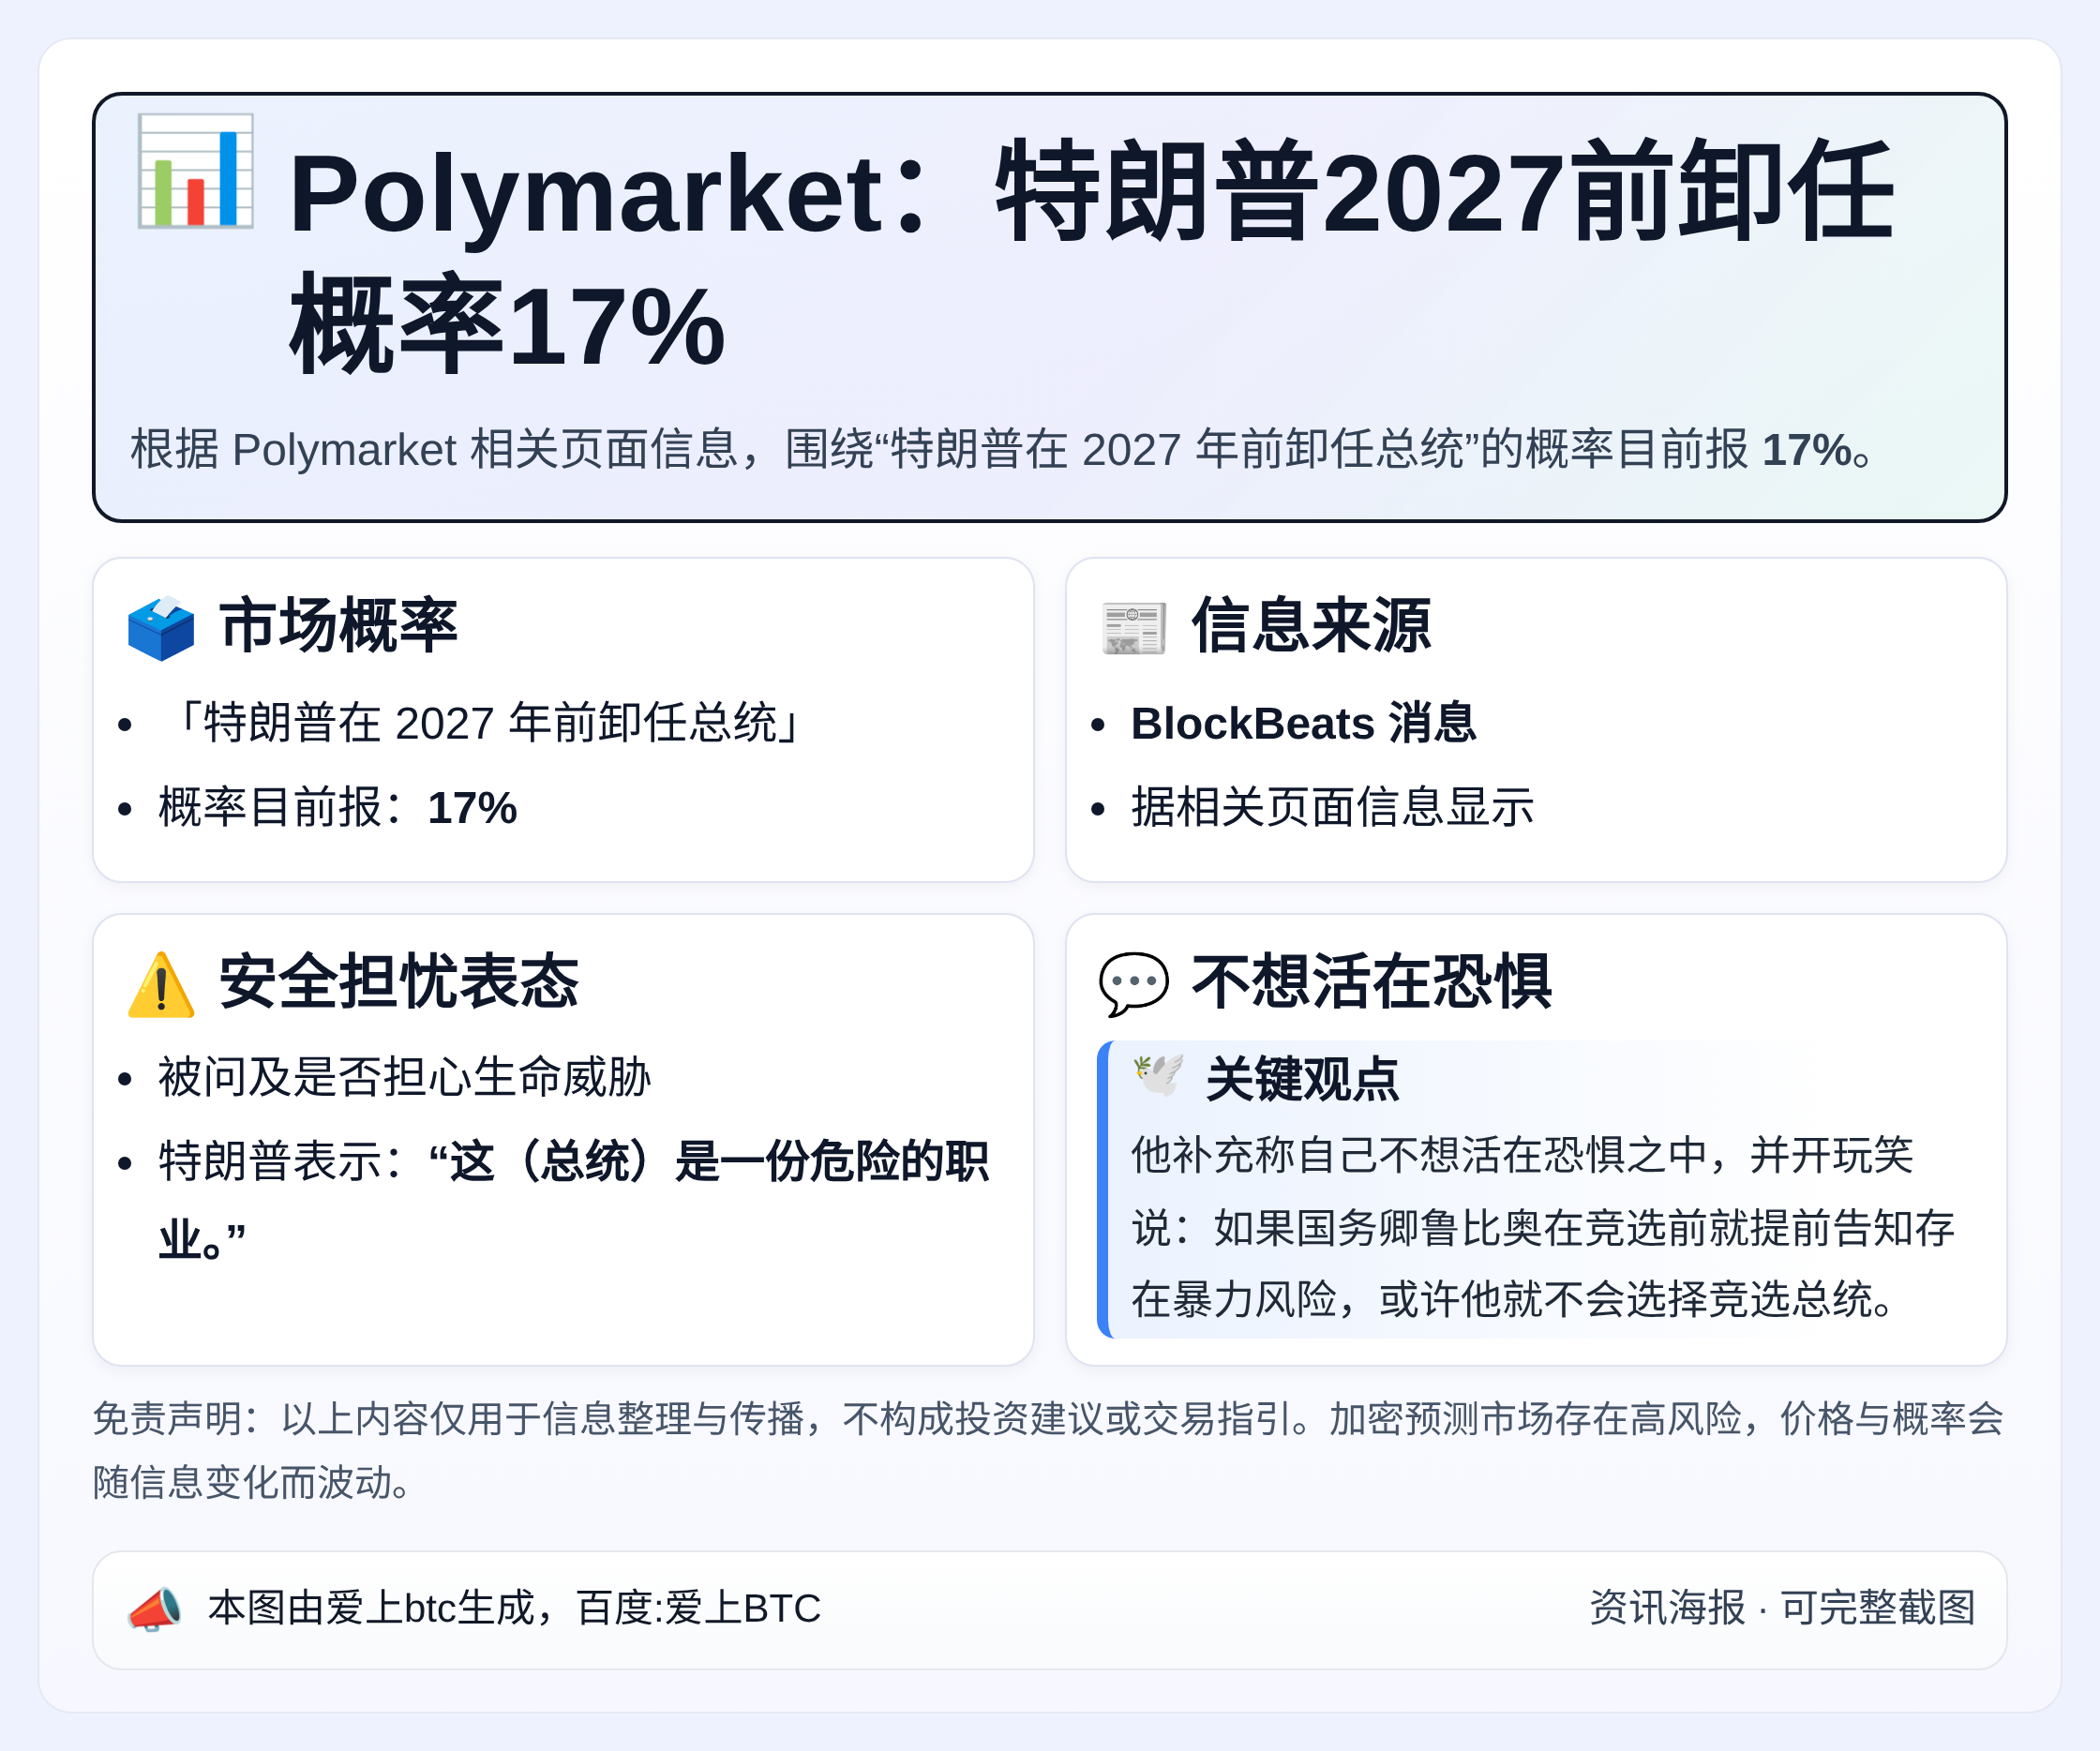Image resolution: width=2100 pixels, height=1751 pixels.
Task: Click the bullet 概率目前报：17%
Action: [x=338, y=808]
